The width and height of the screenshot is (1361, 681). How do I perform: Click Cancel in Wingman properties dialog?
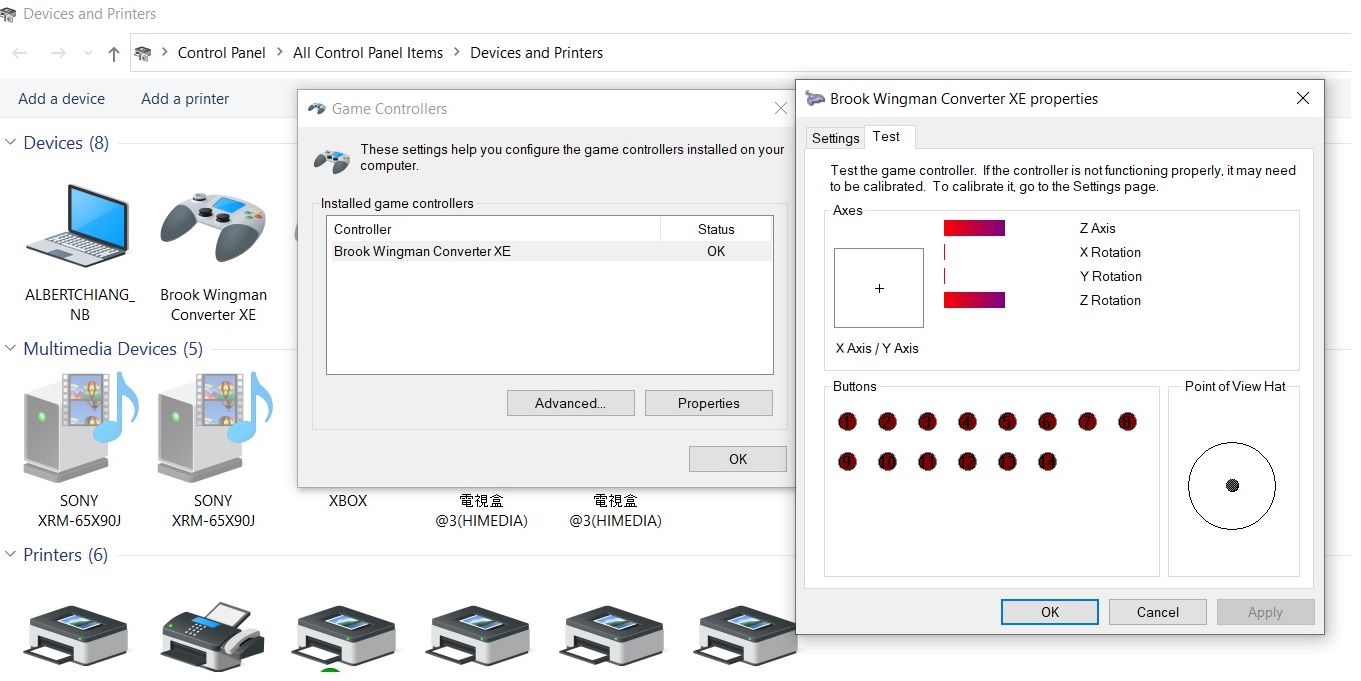pos(1158,612)
